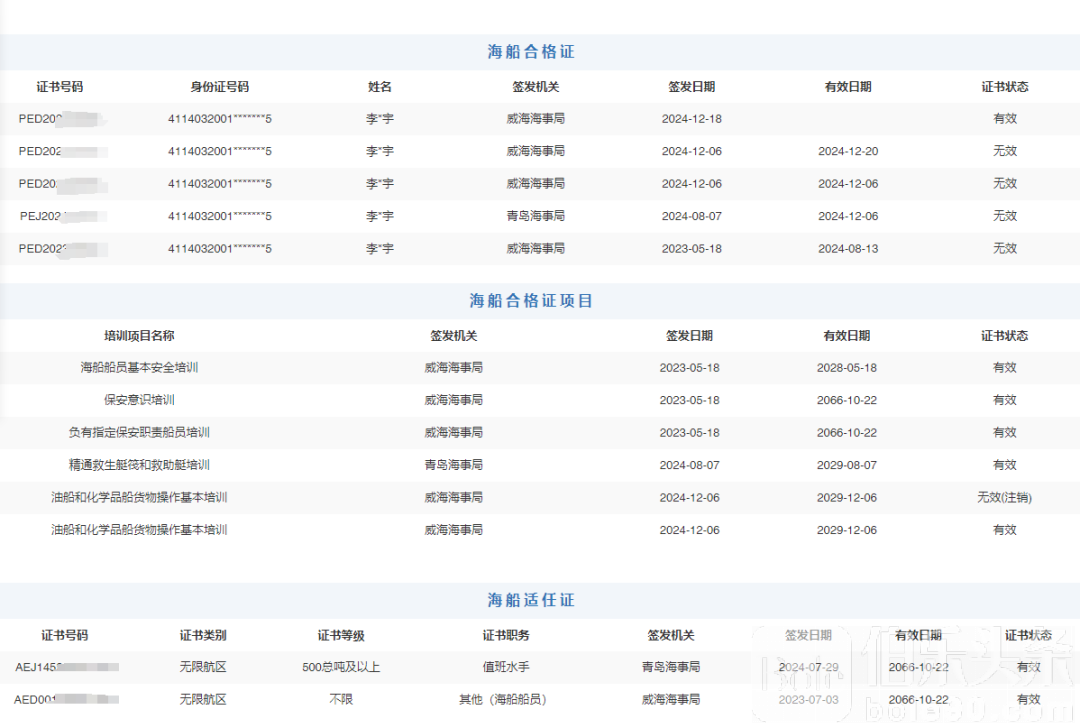Click the 培训项目名称 column header

tap(139, 336)
